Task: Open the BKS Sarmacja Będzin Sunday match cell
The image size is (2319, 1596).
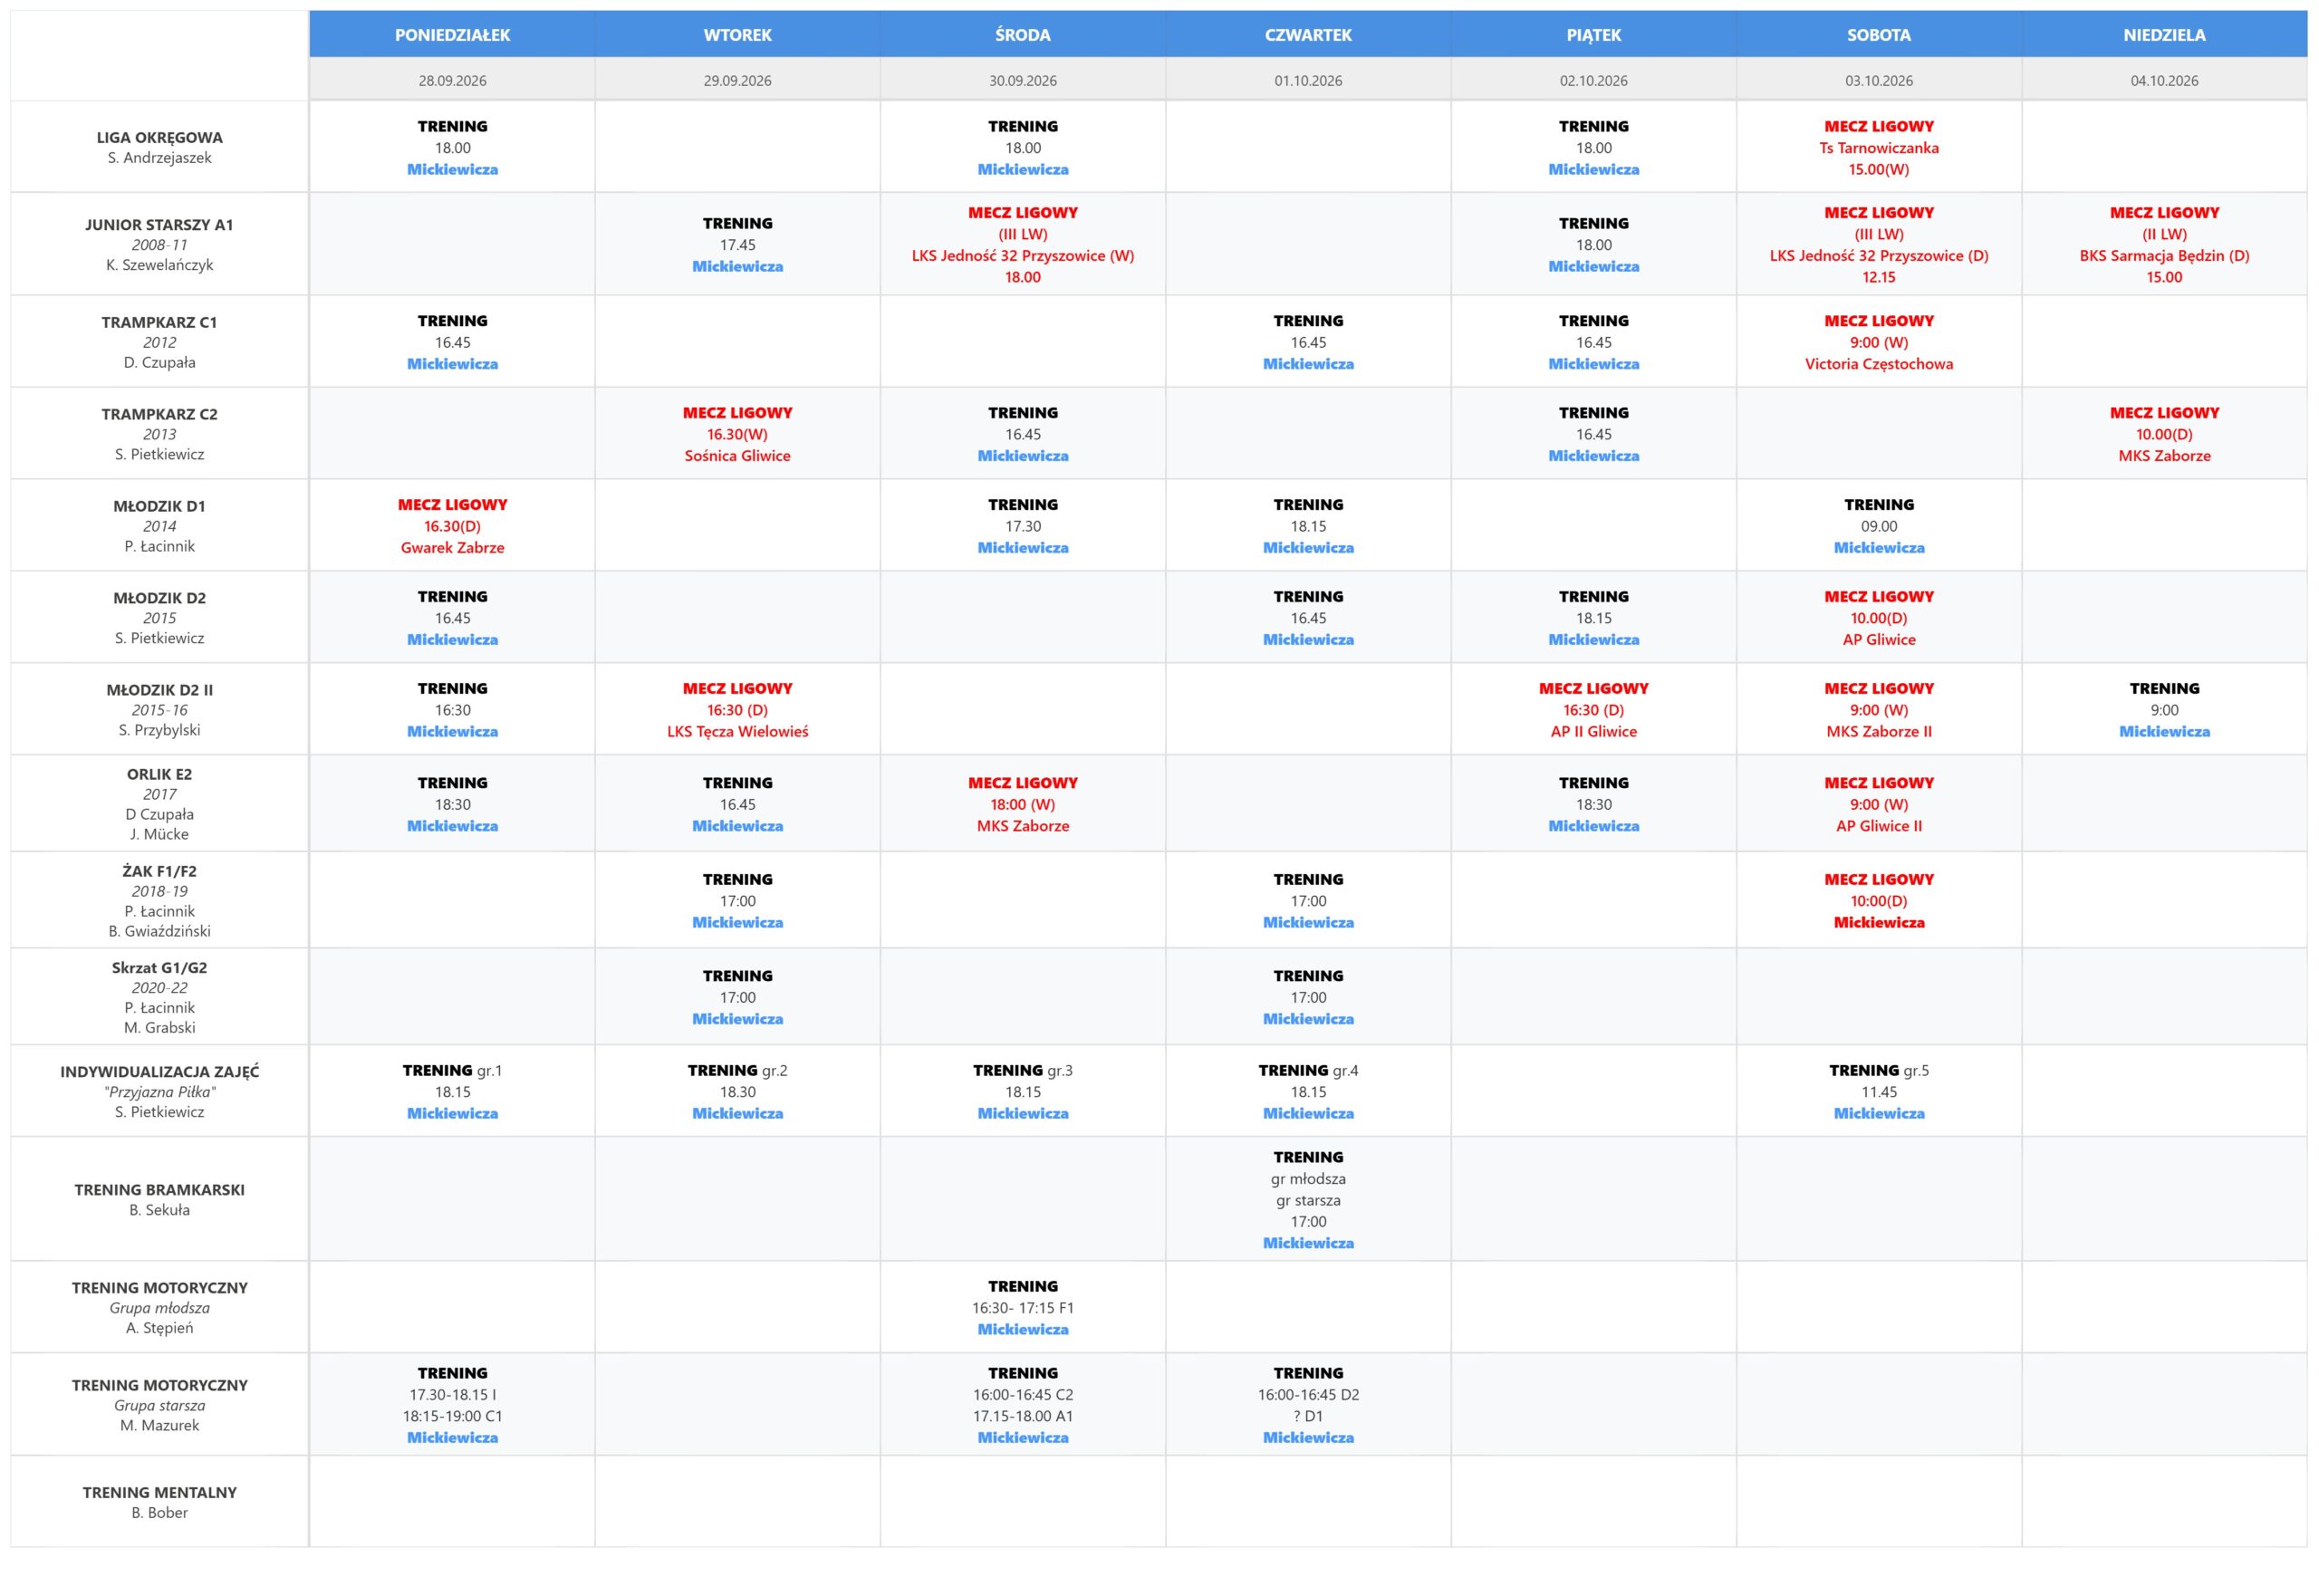Action: pos(2164,245)
